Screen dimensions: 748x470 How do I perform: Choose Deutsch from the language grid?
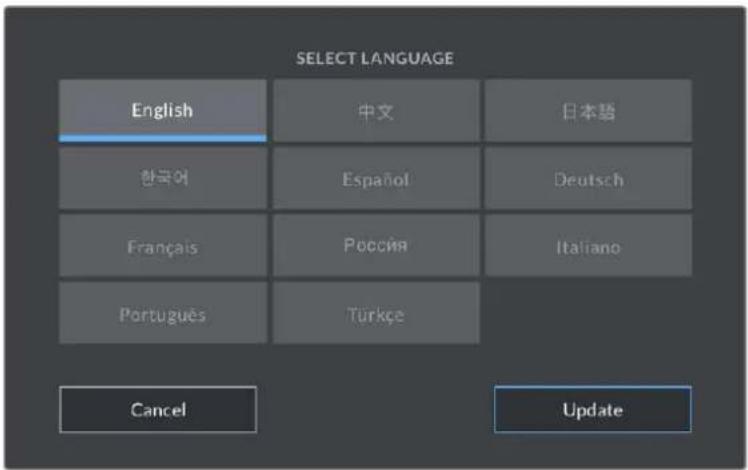click(589, 178)
